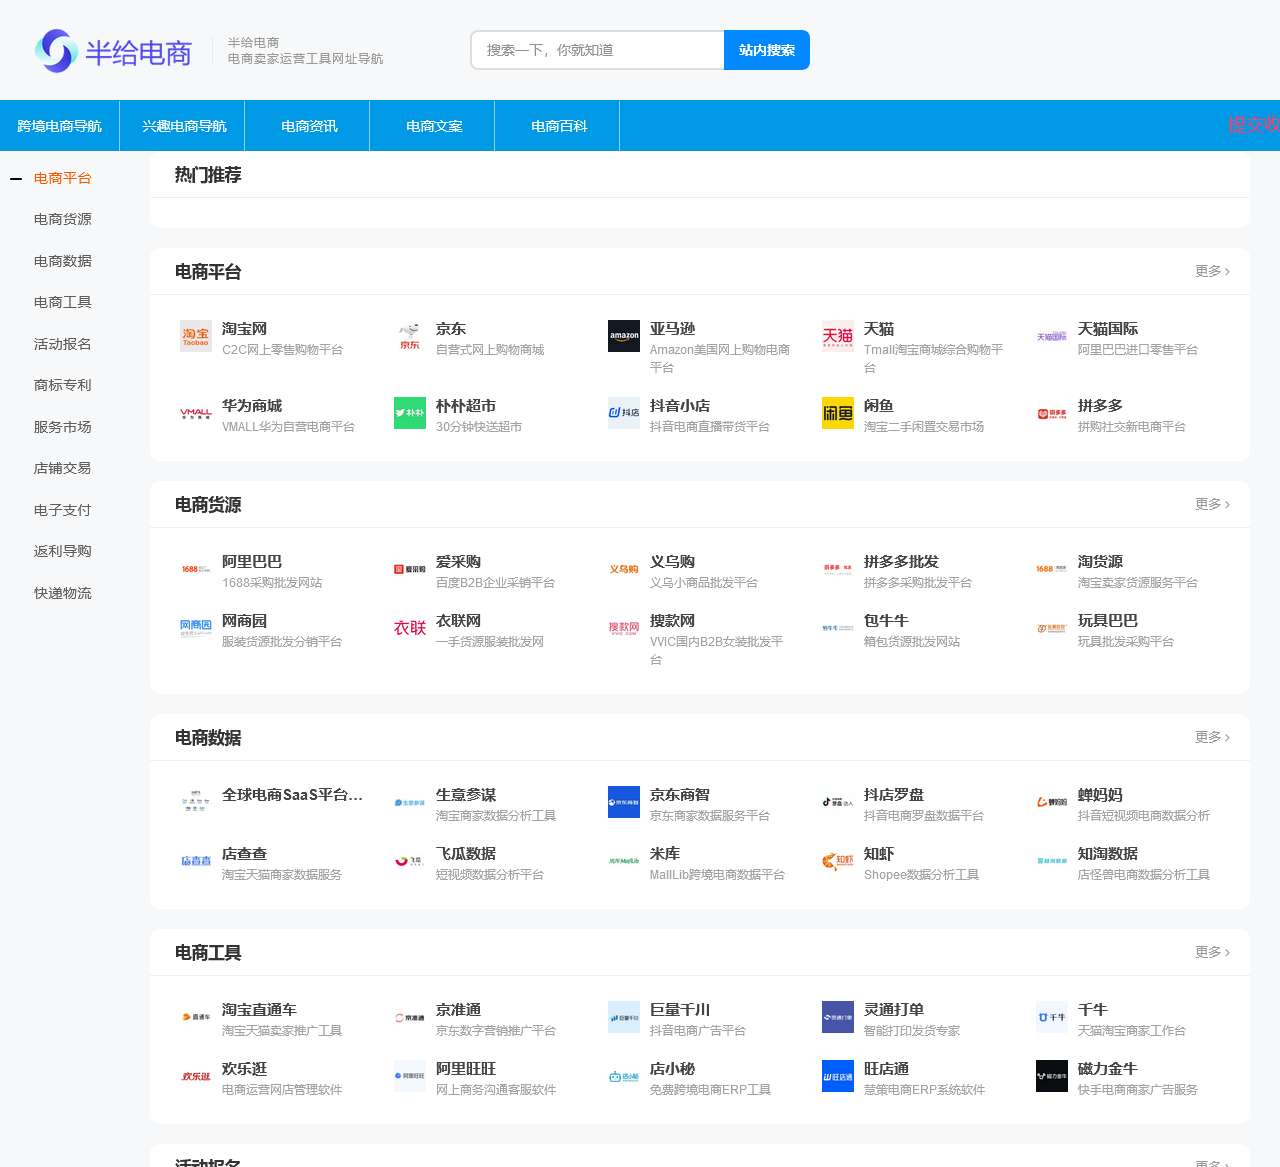Image resolution: width=1280 pixels, height=1167 pixels.
Task: Open the 跨境电商导航 nav tab
Action: (59, 126)
